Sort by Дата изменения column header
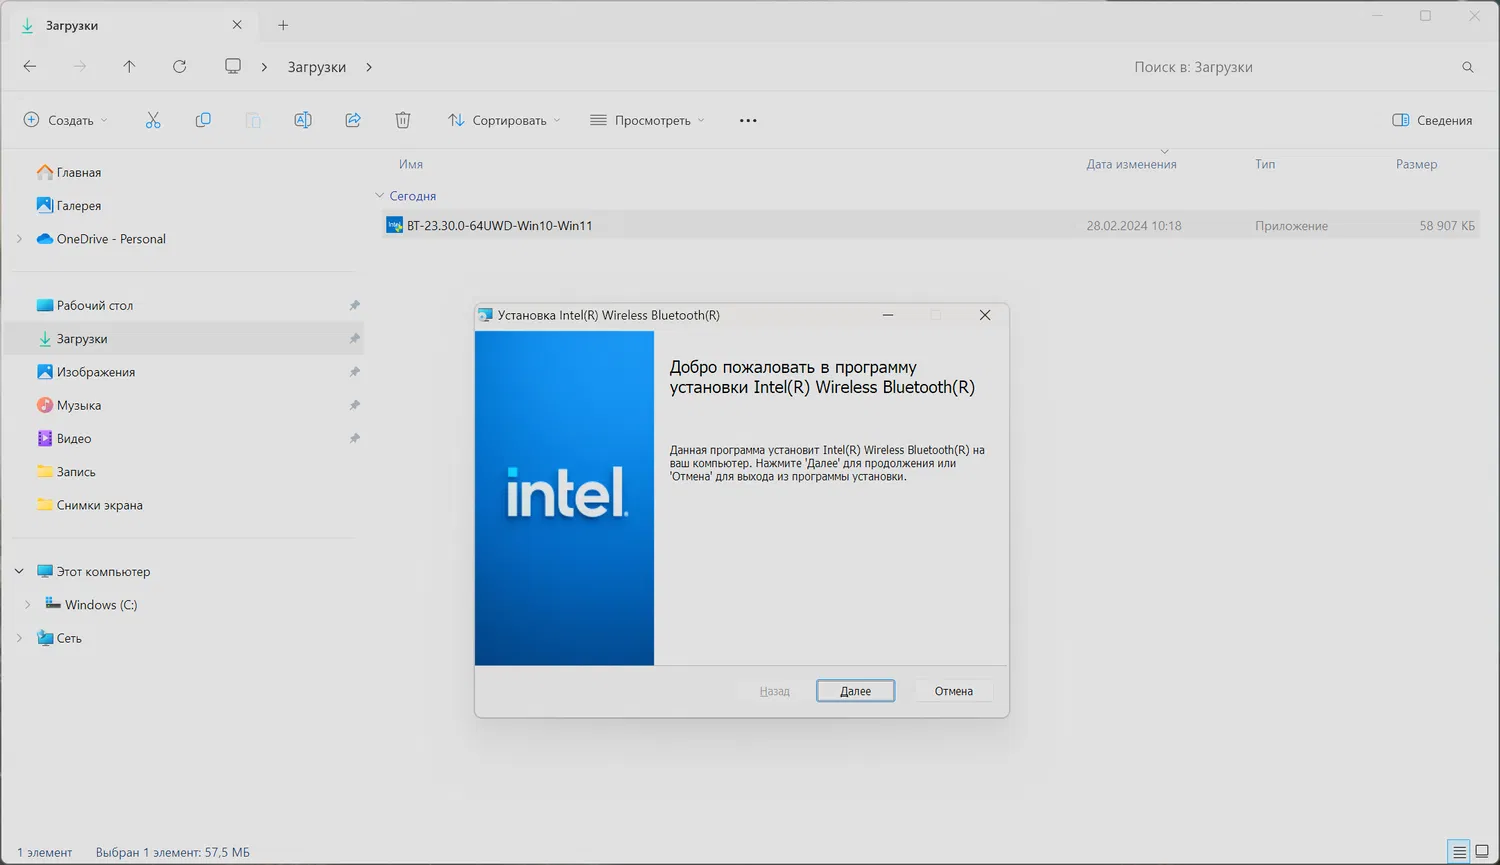The image size is (1500, 865). 1131,164
